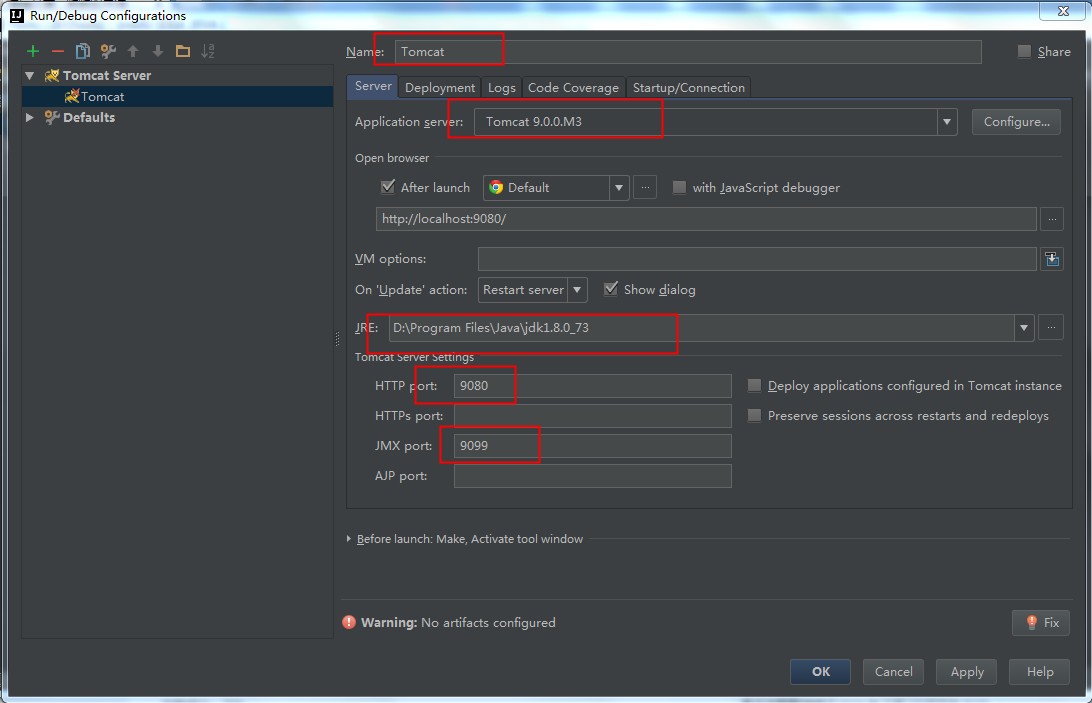Open the VM options expand-field icon
The height and width of the screenshot is (703, 1092).
pos(1052,258)
